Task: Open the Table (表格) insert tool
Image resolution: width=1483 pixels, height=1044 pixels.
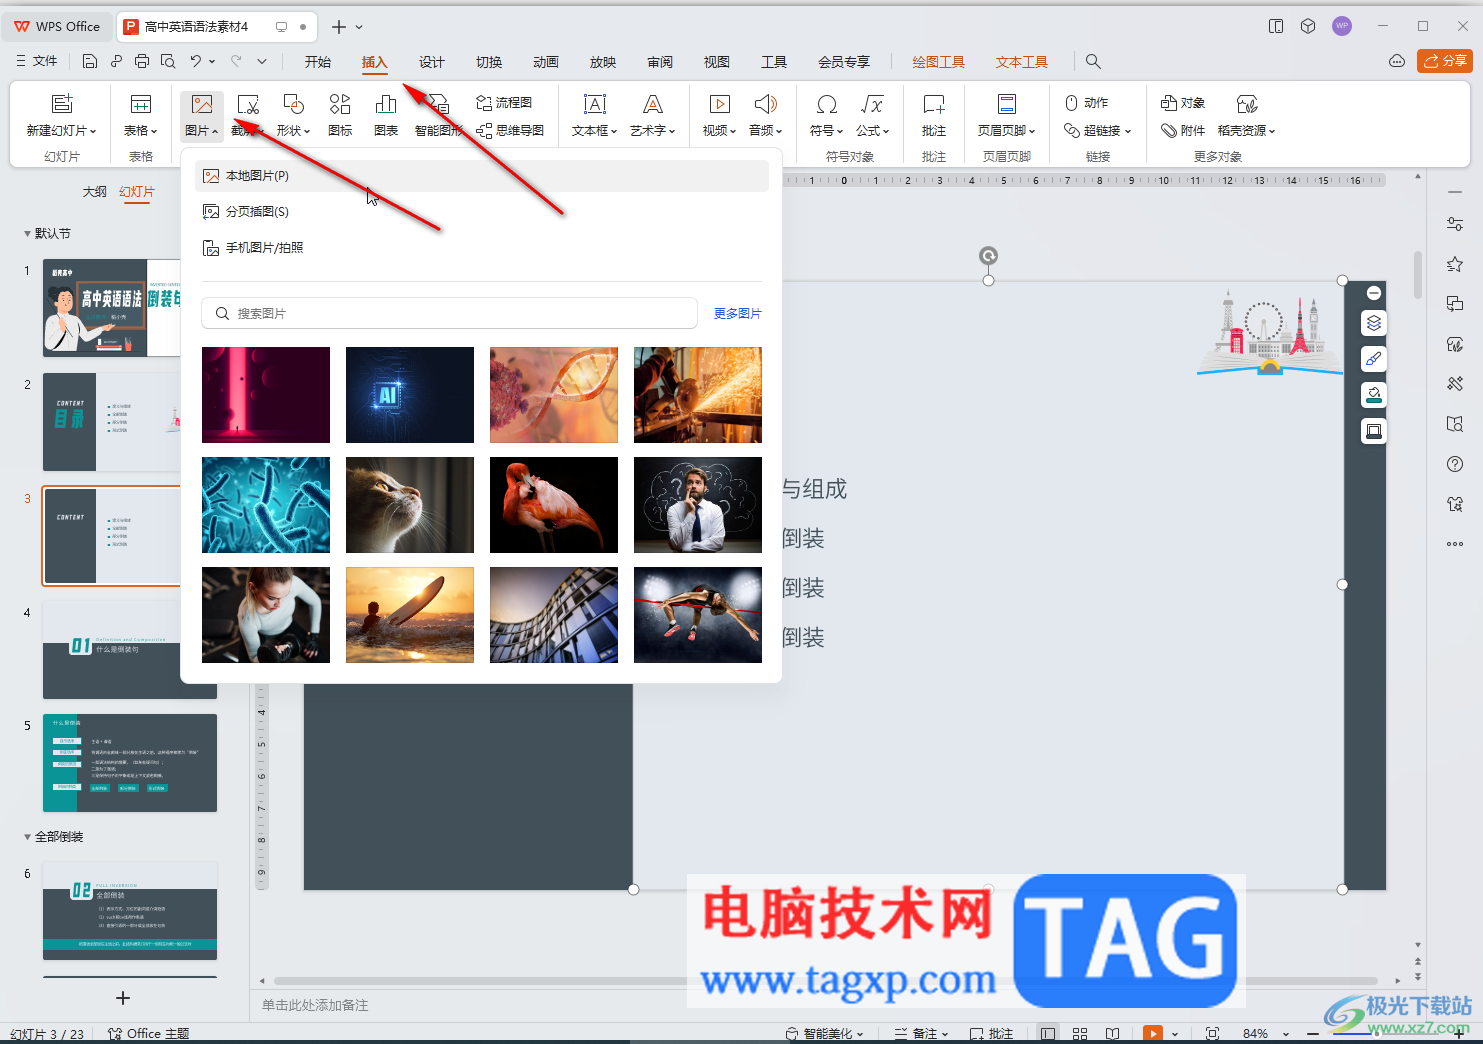Action: point(140,104)
